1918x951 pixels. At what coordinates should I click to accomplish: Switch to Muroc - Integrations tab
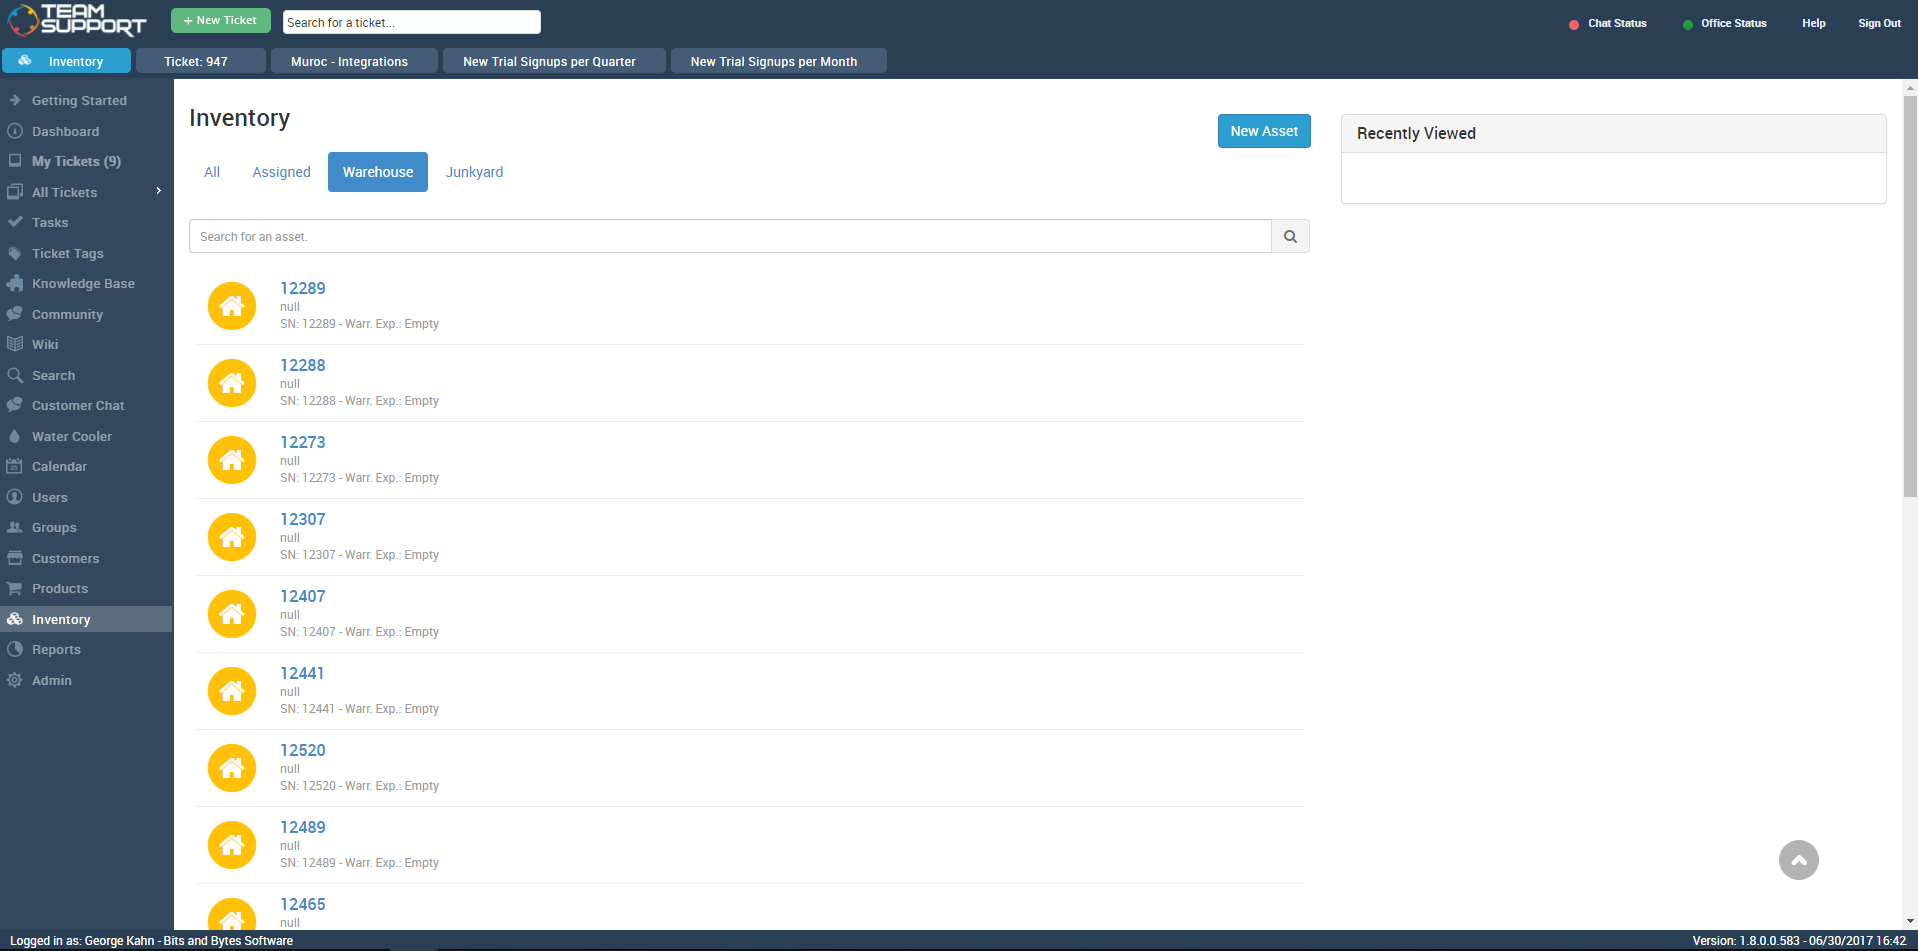click(354, 61)
